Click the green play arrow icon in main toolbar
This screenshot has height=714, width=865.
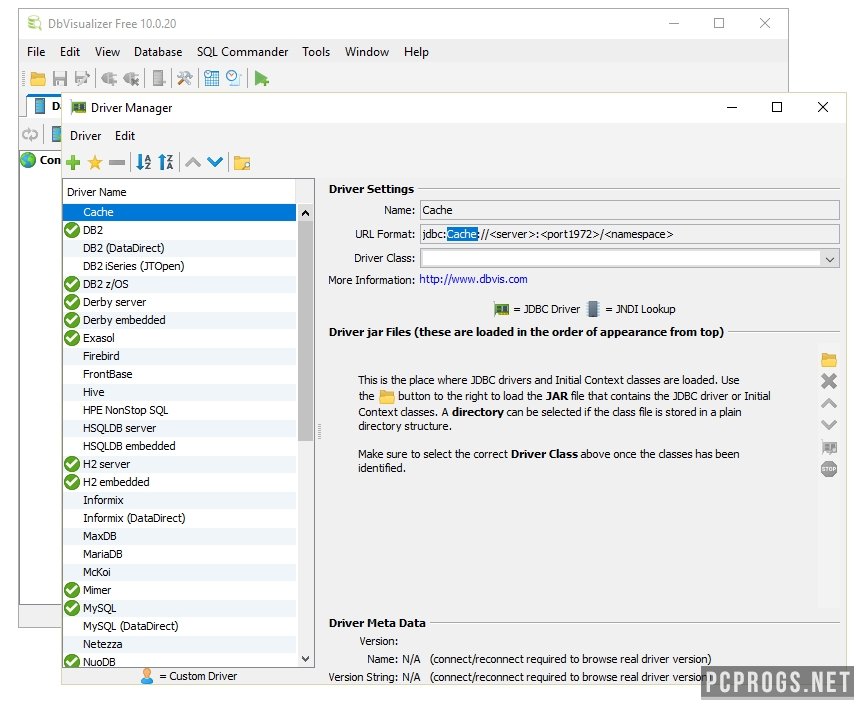click(x=261, y=79)
